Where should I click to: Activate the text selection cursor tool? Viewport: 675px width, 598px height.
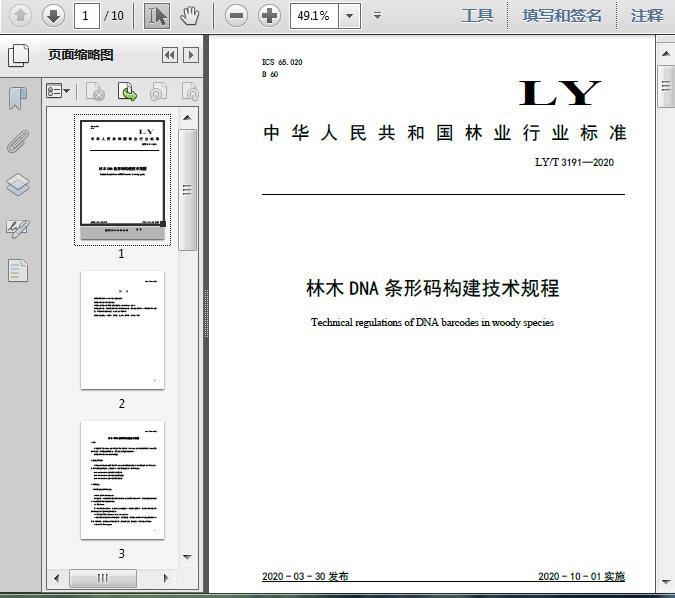[x=157, y=15]
